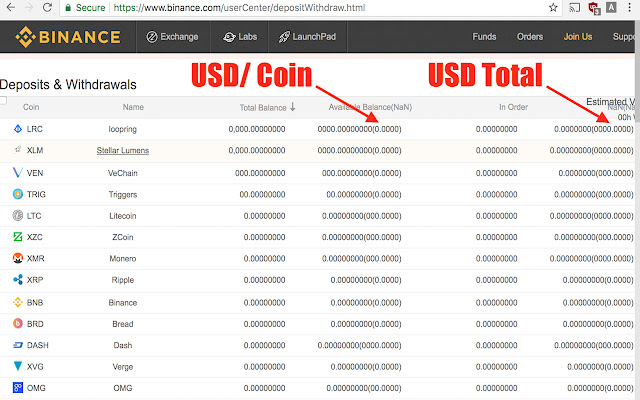Click the Name column header
The width and height of the screenshot is (640, 400).
[x=133, y=107]
